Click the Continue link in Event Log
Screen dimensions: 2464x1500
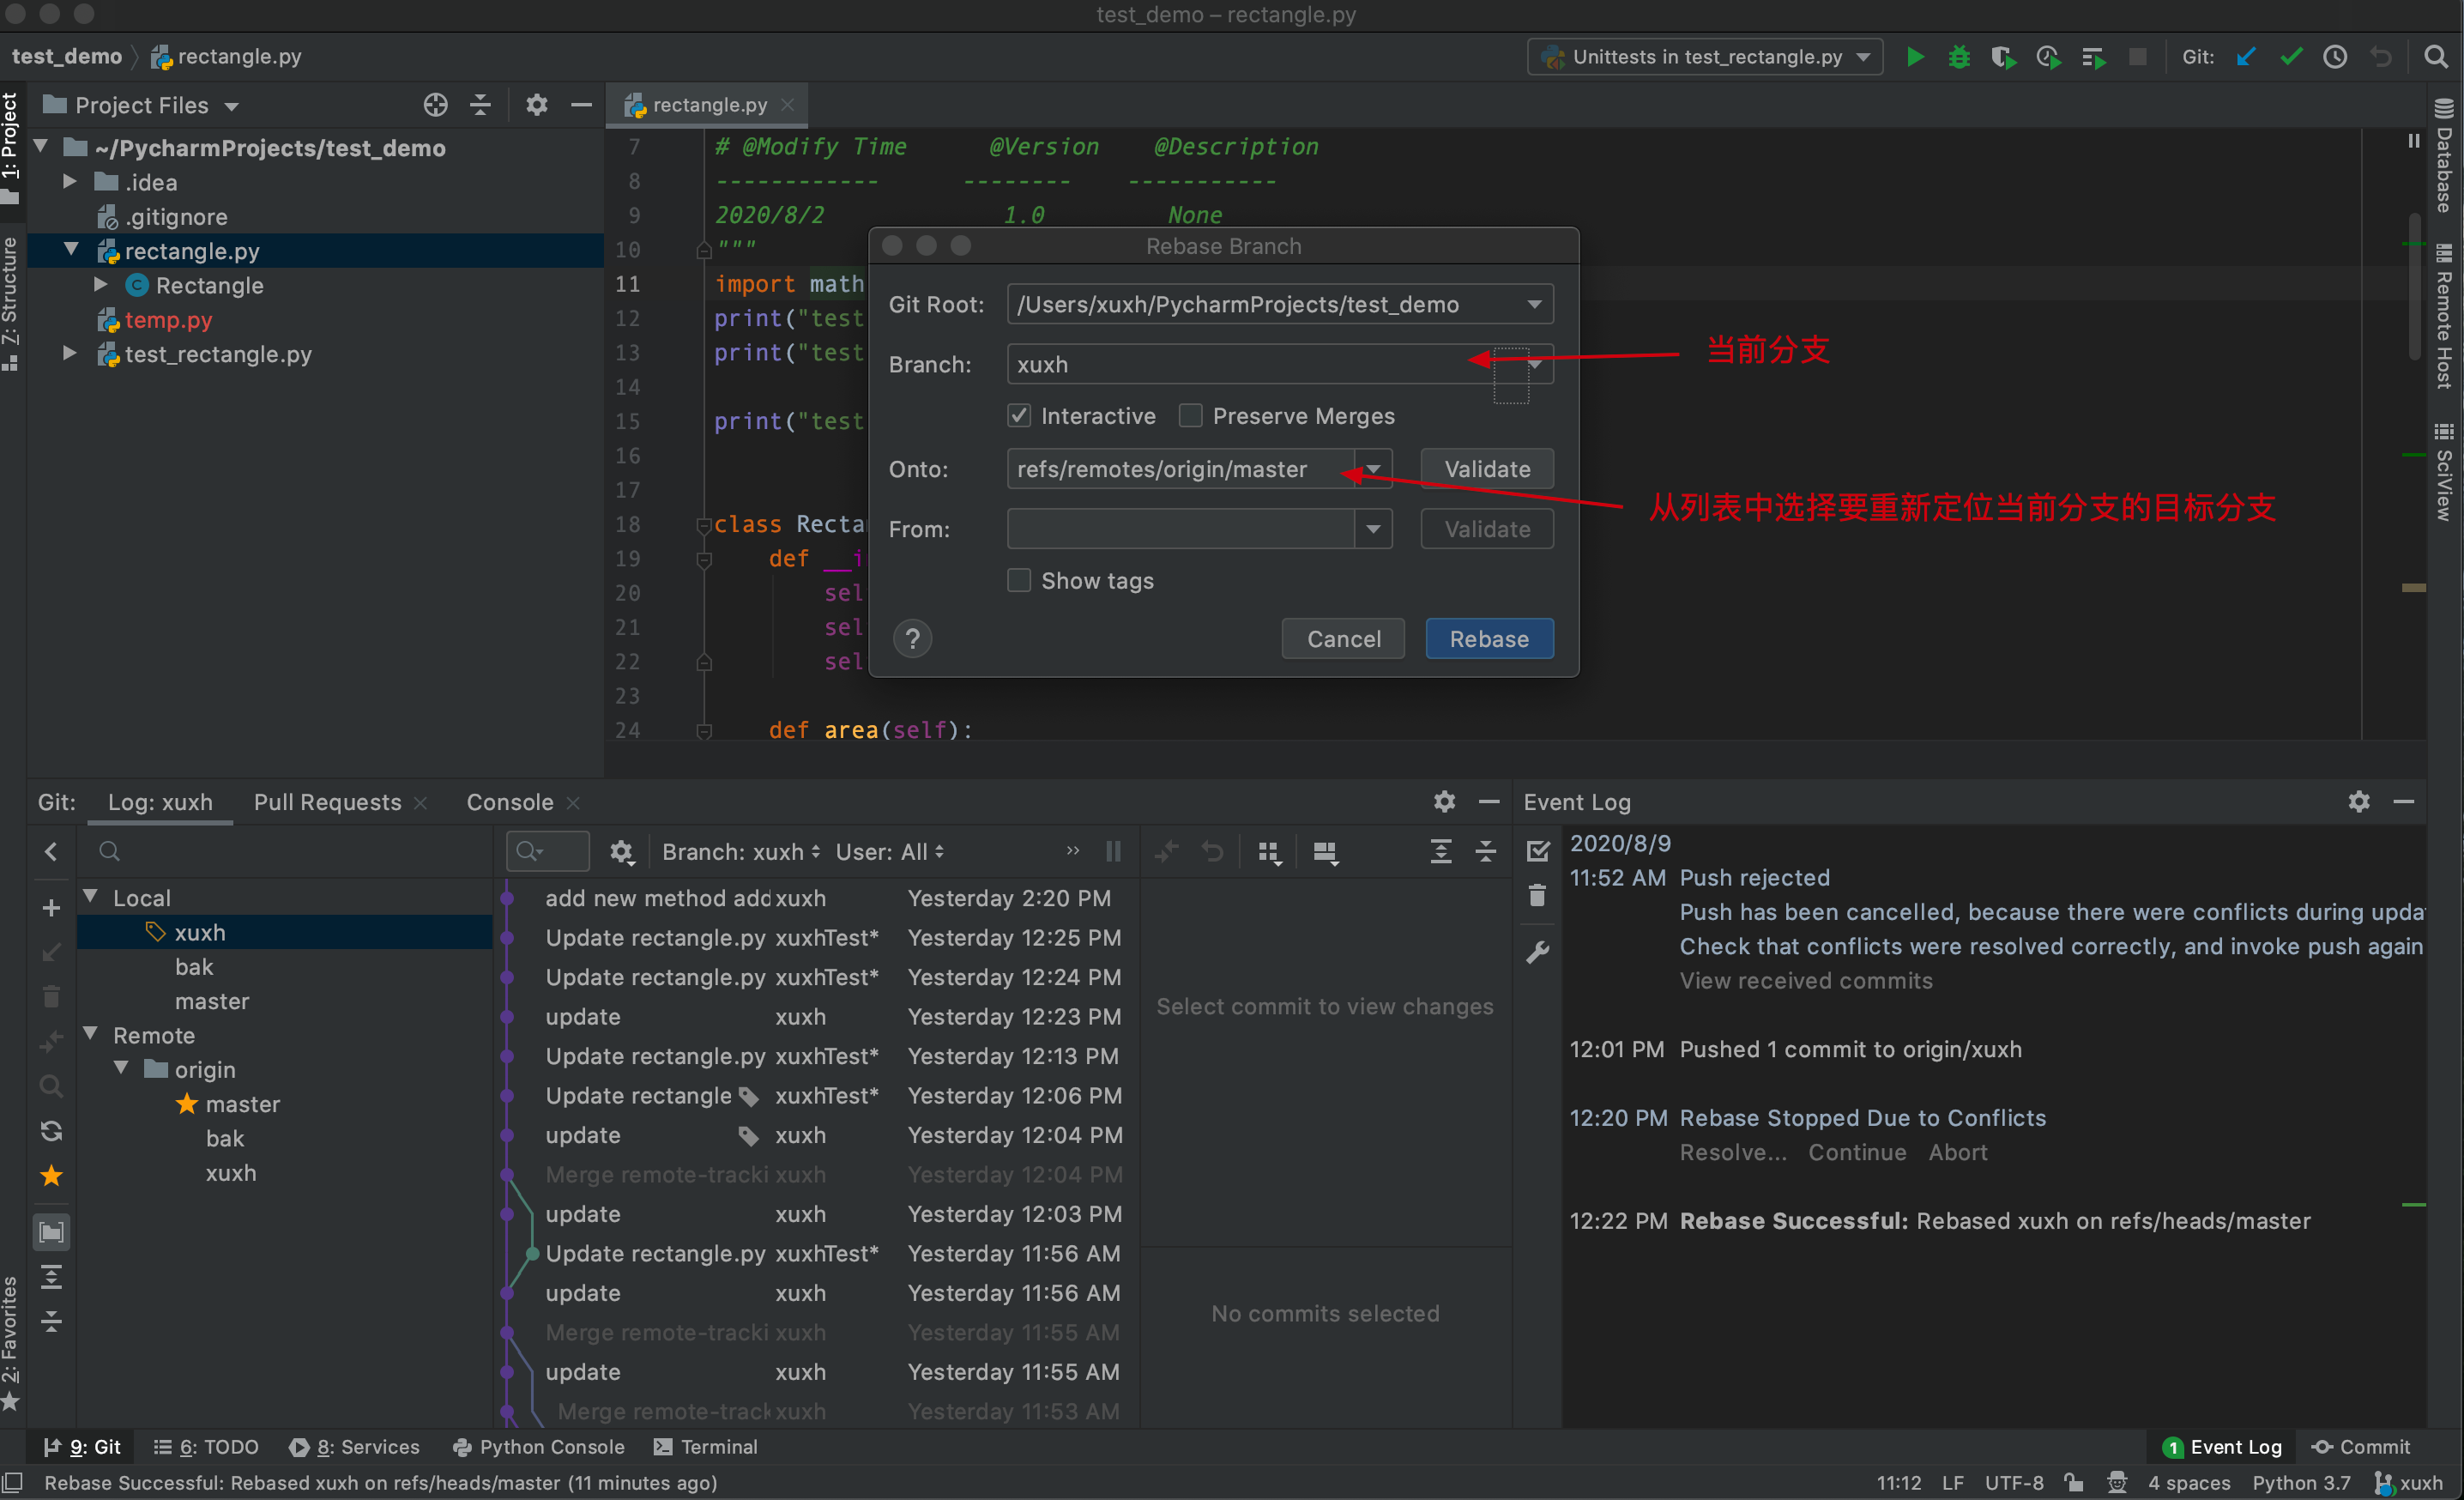1857,1152
